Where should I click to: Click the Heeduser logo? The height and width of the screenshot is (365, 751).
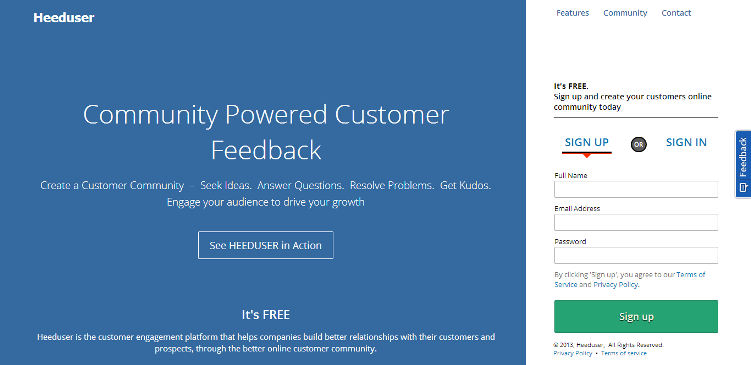64,18
